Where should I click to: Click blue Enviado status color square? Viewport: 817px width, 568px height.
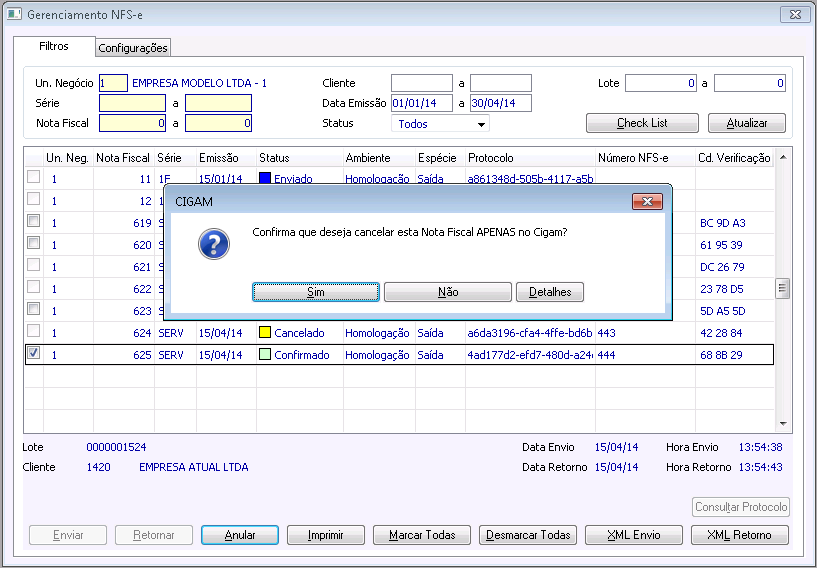(x=265, y=178)
